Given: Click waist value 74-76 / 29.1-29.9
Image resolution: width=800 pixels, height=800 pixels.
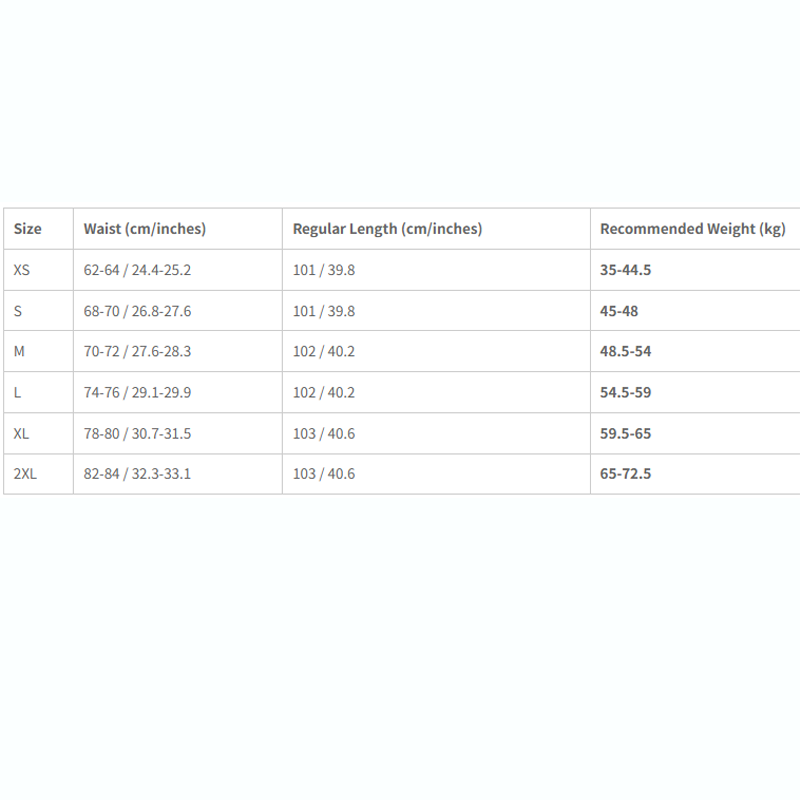Looking at the screenshot, I should tap(137, 392).
